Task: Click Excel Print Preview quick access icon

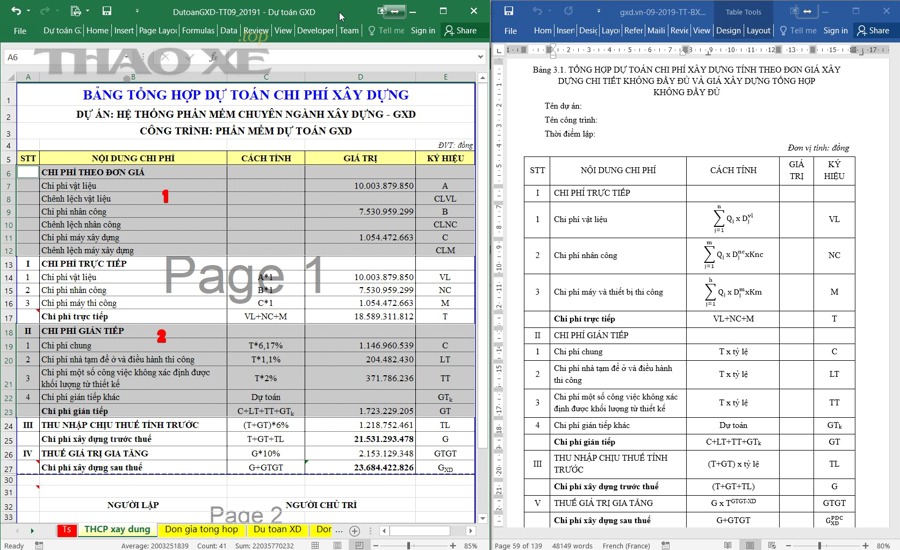Action: tap(75, 11)
